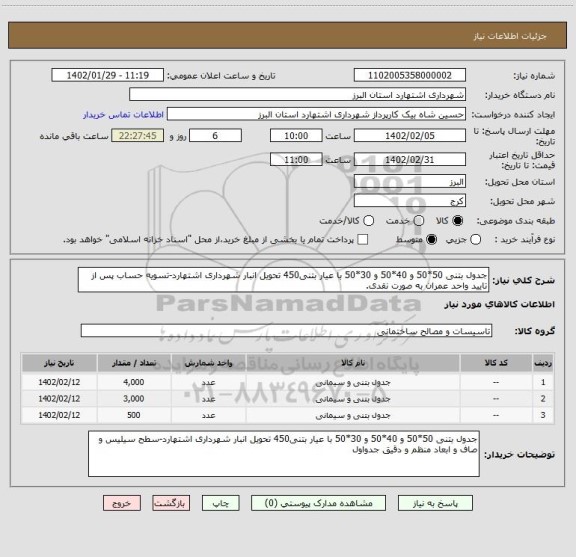The height and width of the screenshot is (557, 576).
Task: Click the بازگشت back button
Action: click(x=171, y=503)
